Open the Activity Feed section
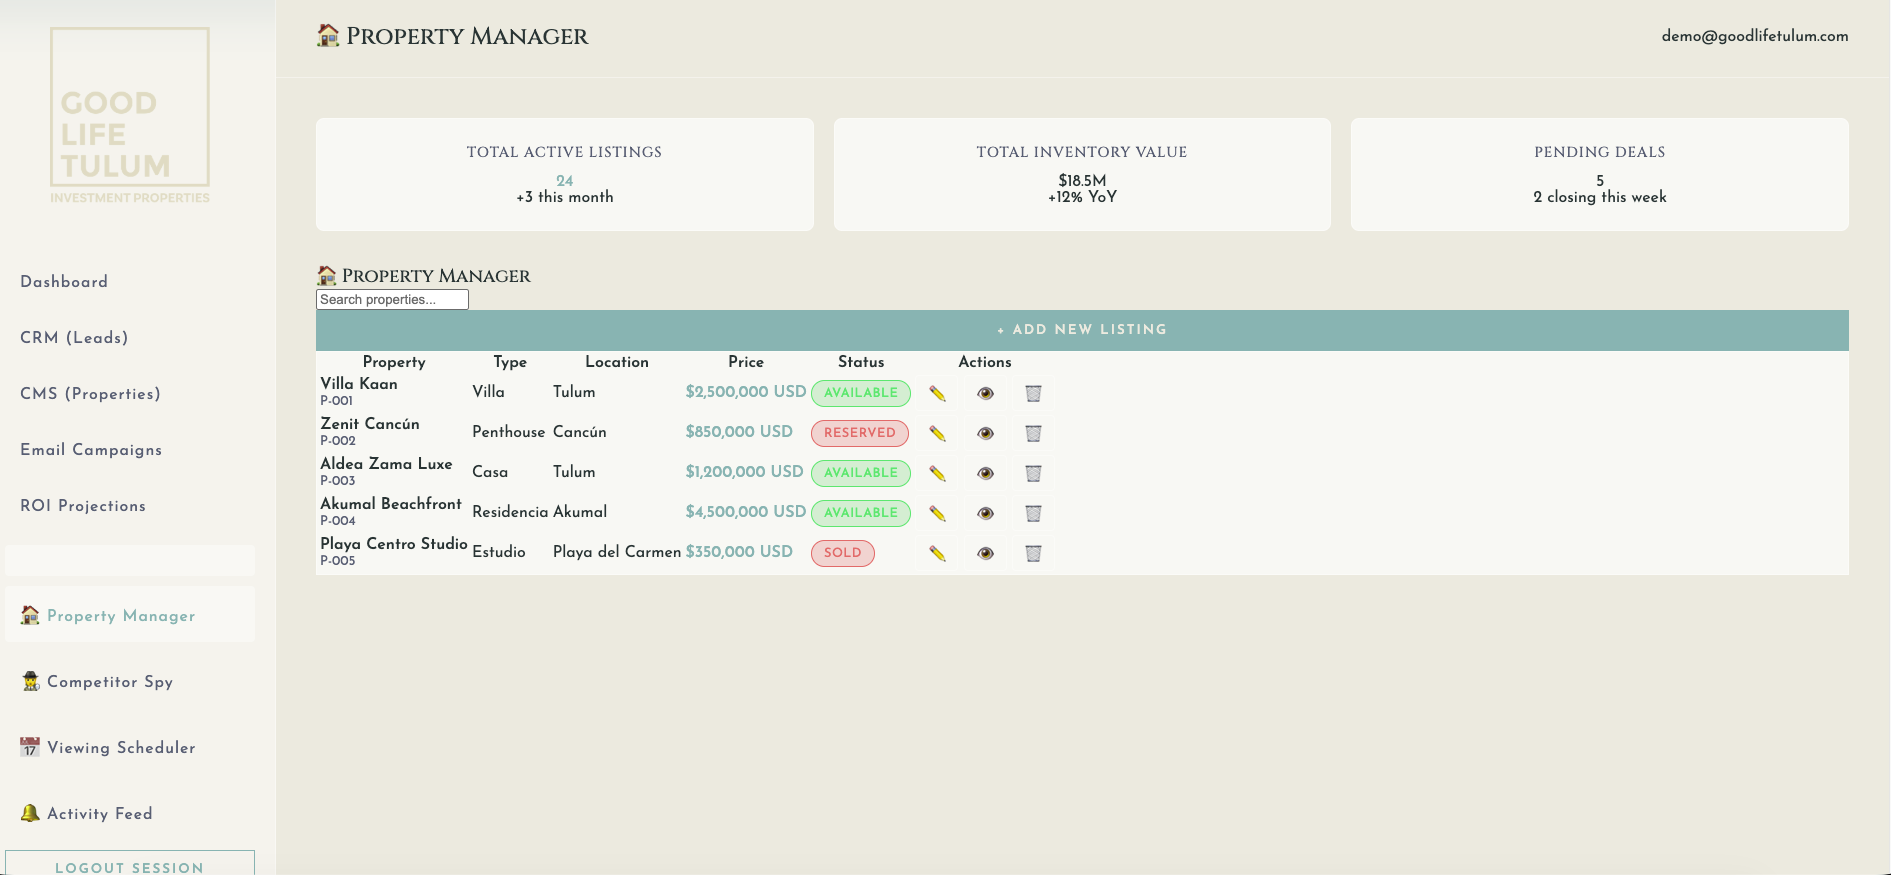1891x875 pixels. pos(100,814)
